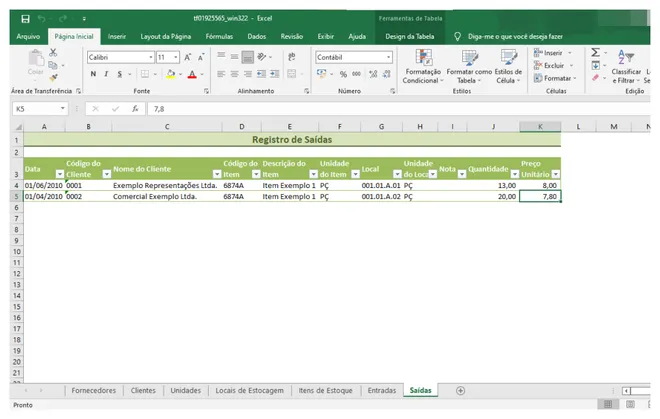This screenshot has height=419, width=660.
Task: Center cell text horizontally
Action: coord(234,74)
